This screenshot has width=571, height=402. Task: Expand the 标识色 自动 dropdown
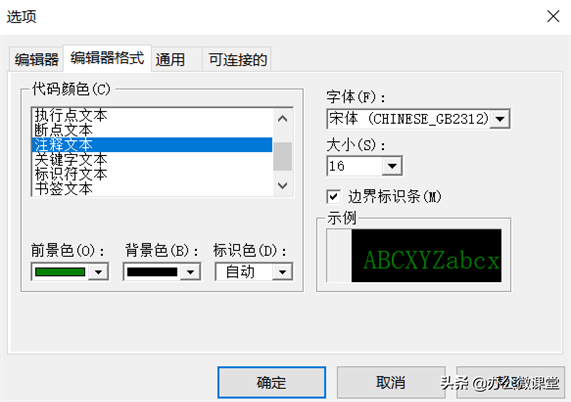point(282,272)
